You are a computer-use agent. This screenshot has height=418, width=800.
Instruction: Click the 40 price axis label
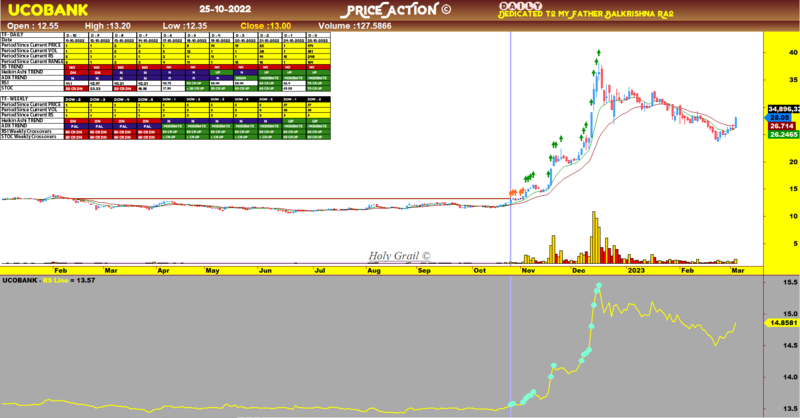coord(793,53)
